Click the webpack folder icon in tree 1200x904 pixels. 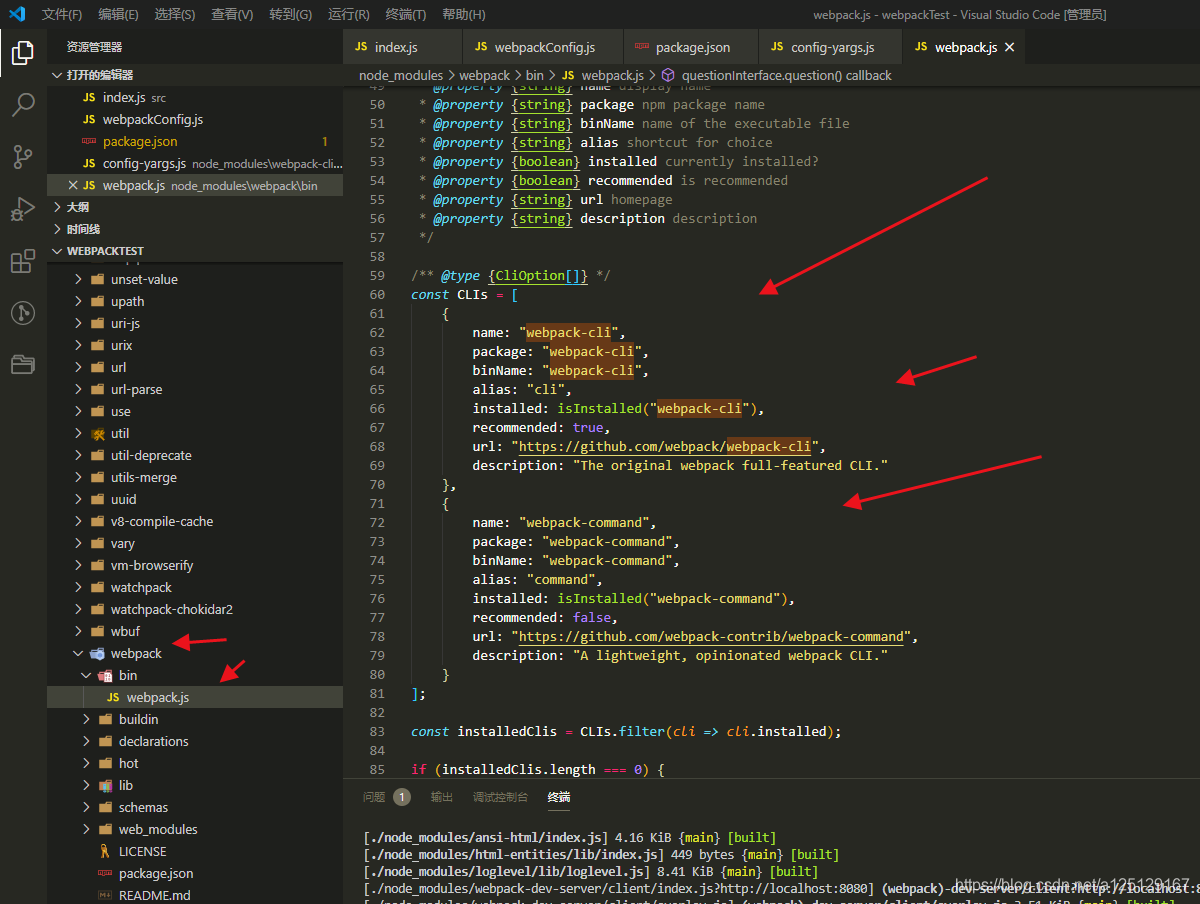[98, 654]
